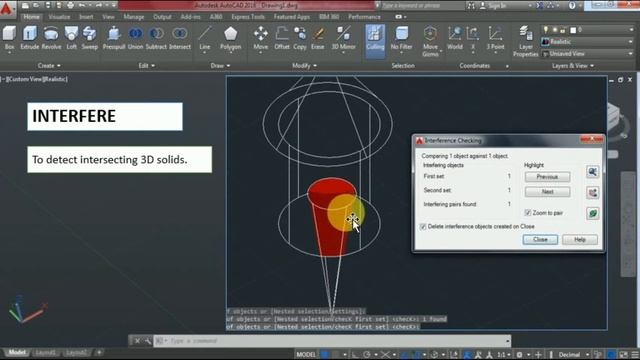The image size is (640, 360).
Task: Switch to the Model layout tab
Action: 17,352
